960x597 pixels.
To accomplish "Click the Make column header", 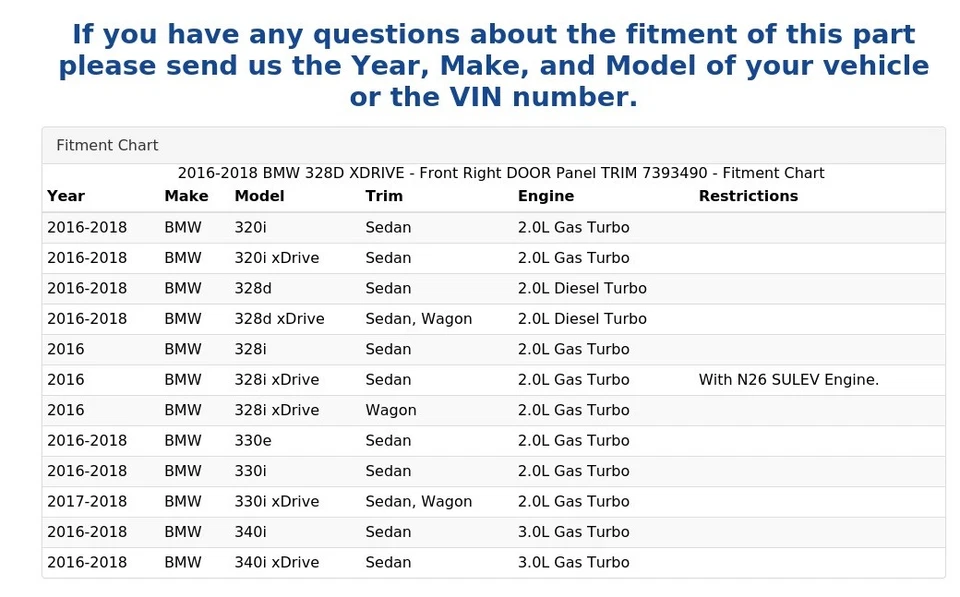I will [x=186, y=196].
